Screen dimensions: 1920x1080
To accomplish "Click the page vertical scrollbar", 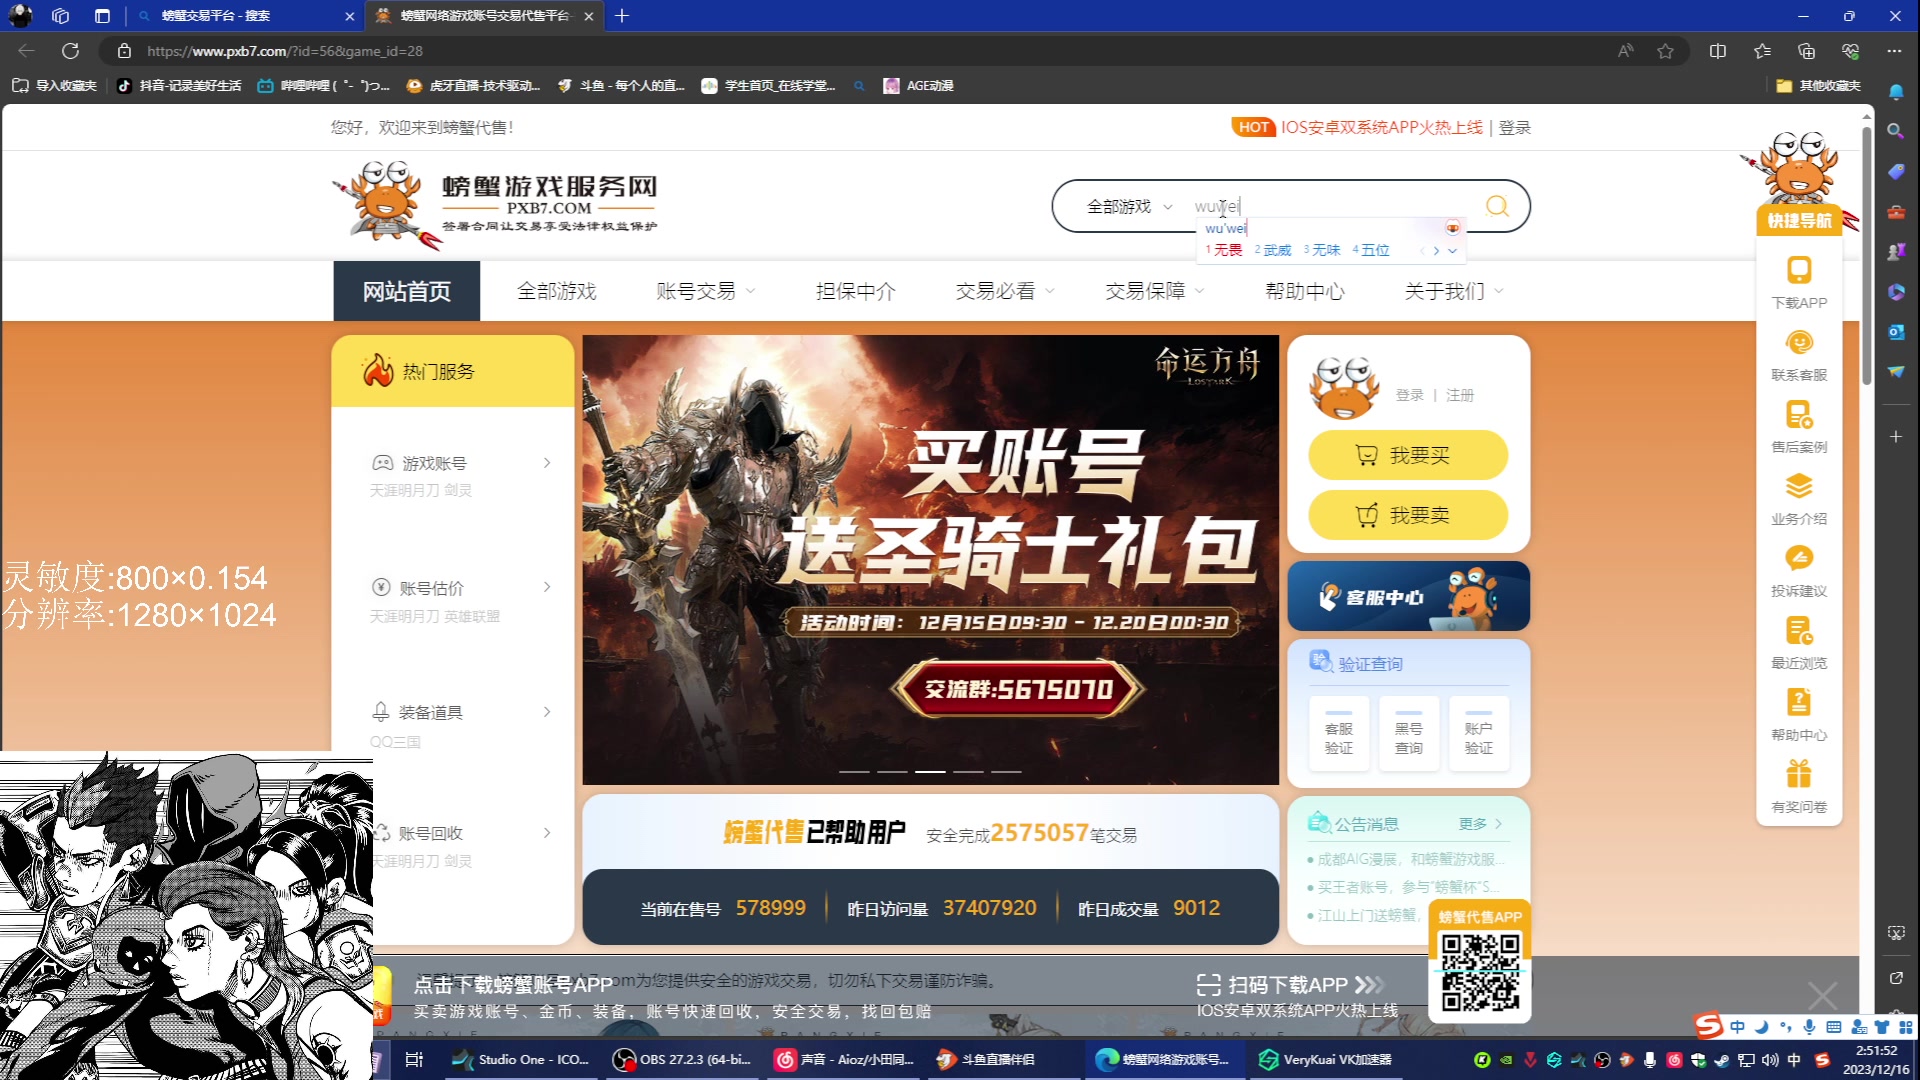I will (1866, 255).
